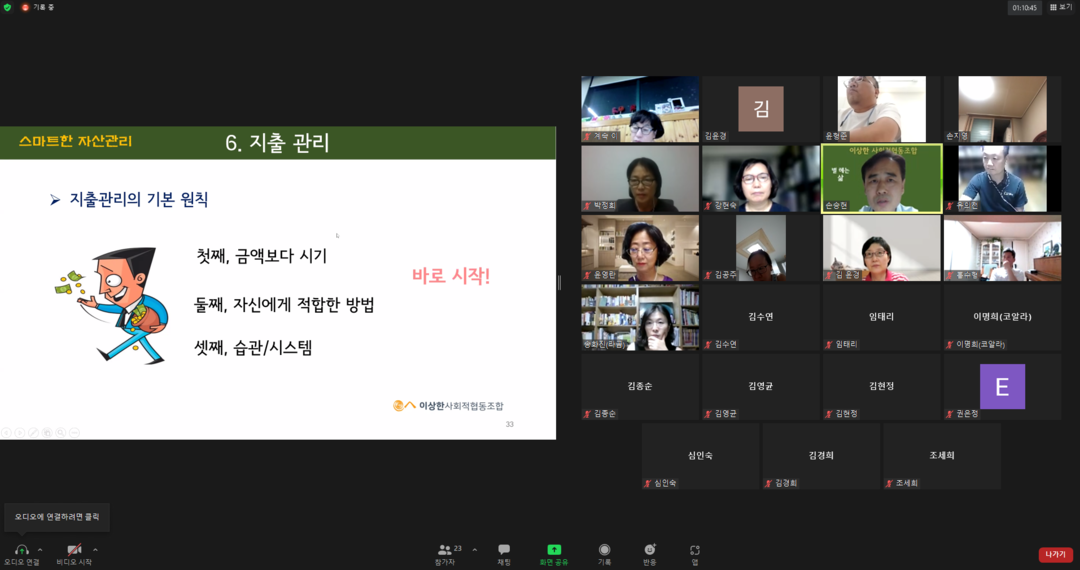Screen dimensions: 1080x570
Task: Leave the meeting with 나가기 button
Action: click(1055, 554)
